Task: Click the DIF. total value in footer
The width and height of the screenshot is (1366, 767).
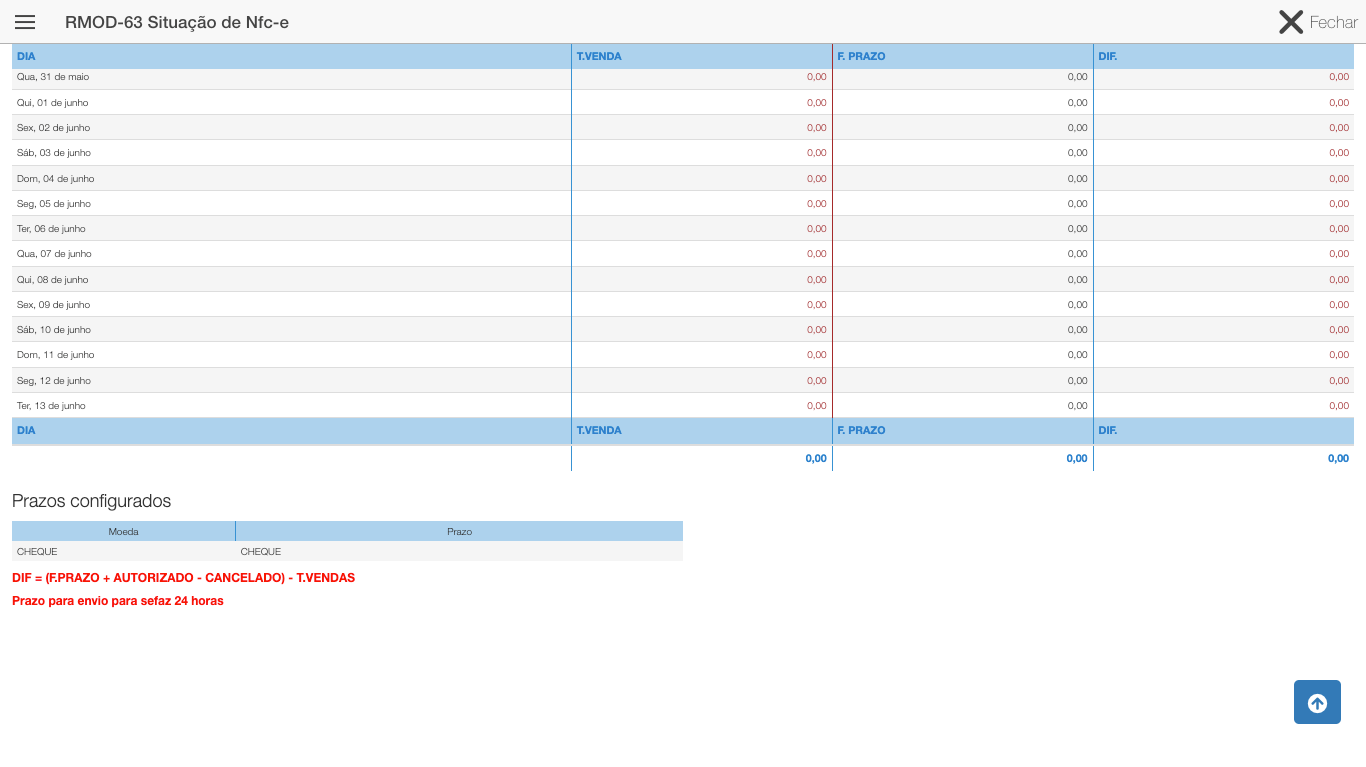Action: 1337,459
